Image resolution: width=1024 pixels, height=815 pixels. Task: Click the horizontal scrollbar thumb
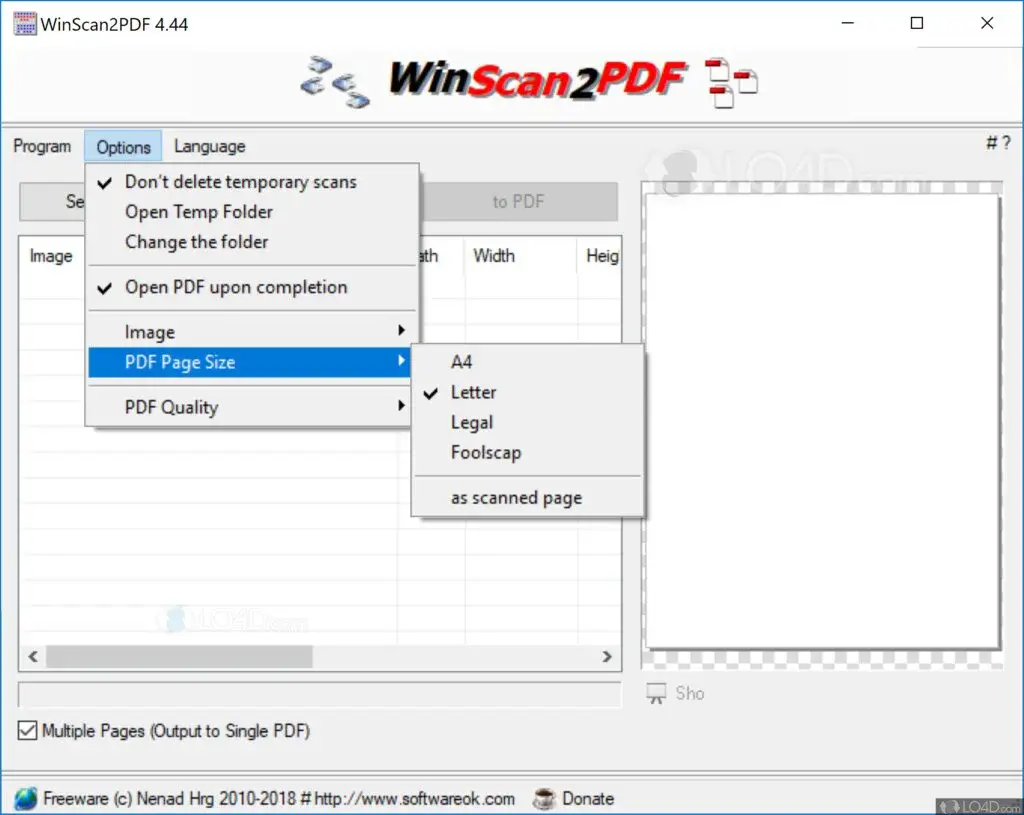coord(179,656)
